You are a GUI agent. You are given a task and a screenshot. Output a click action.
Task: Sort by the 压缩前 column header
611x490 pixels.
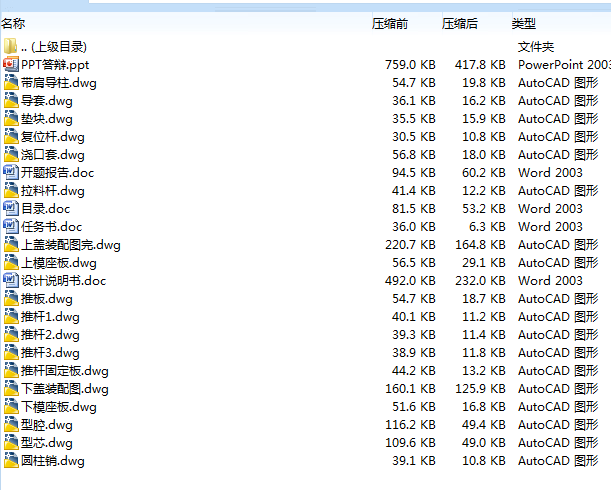(x=390, y=23)
